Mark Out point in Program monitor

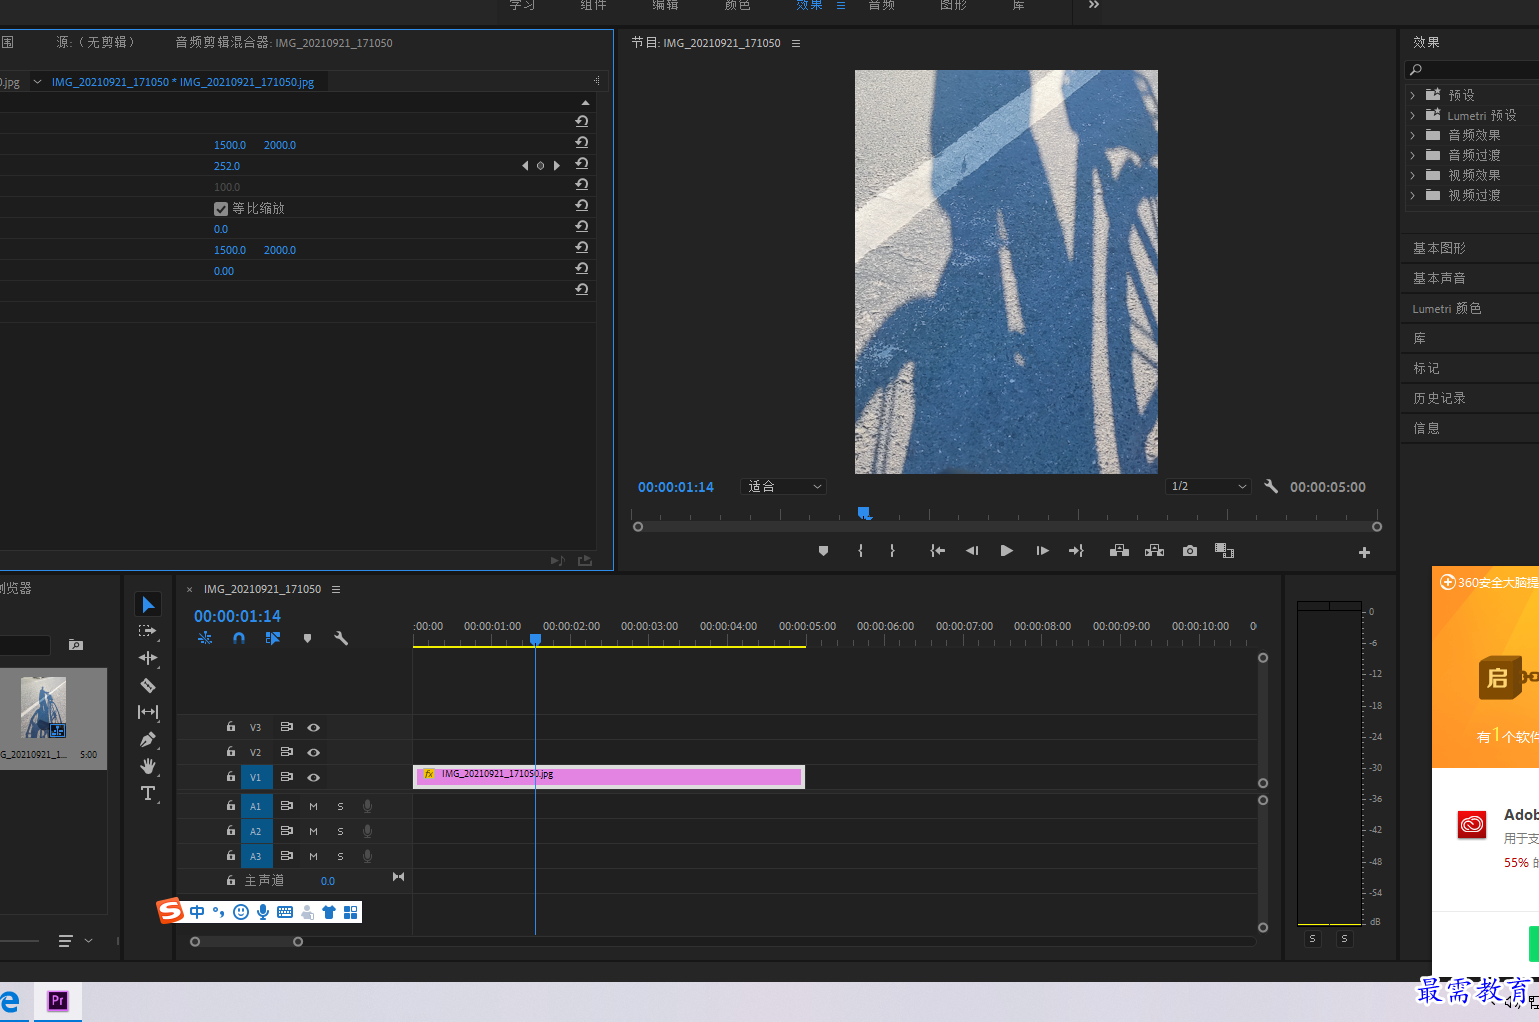coord(892,551)
